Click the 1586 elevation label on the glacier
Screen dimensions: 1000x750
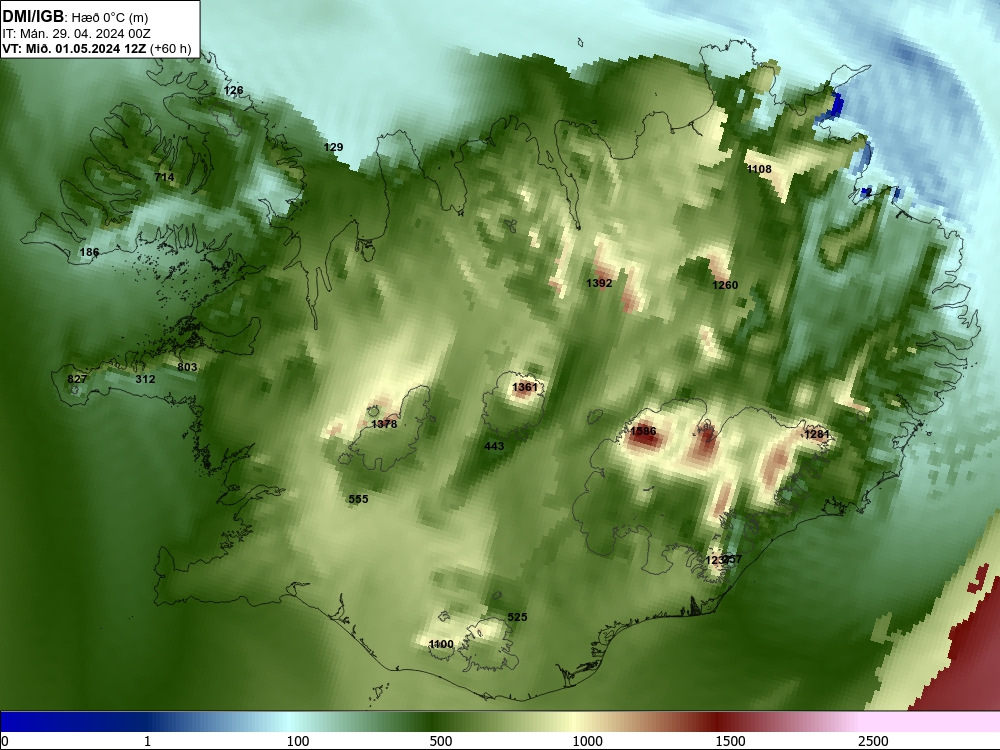click(x=643, y=431)
